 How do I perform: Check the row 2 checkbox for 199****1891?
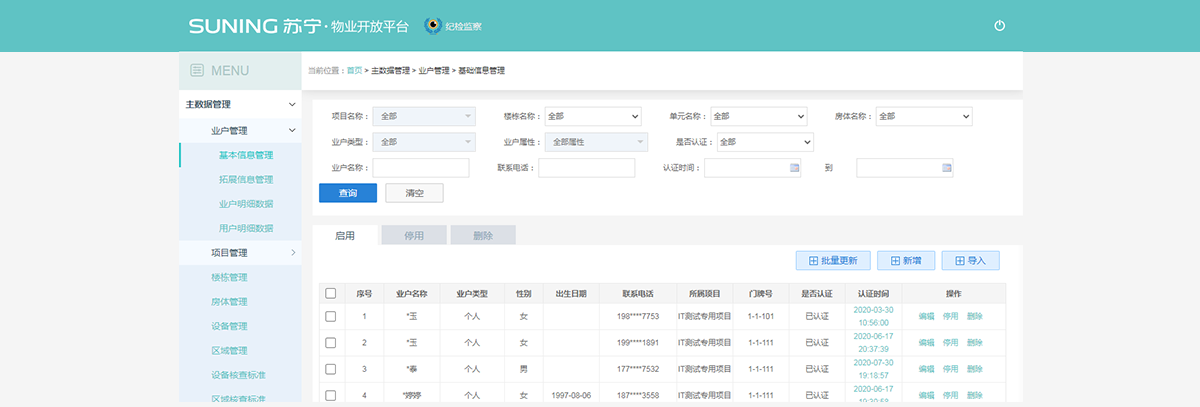[331, 342]
